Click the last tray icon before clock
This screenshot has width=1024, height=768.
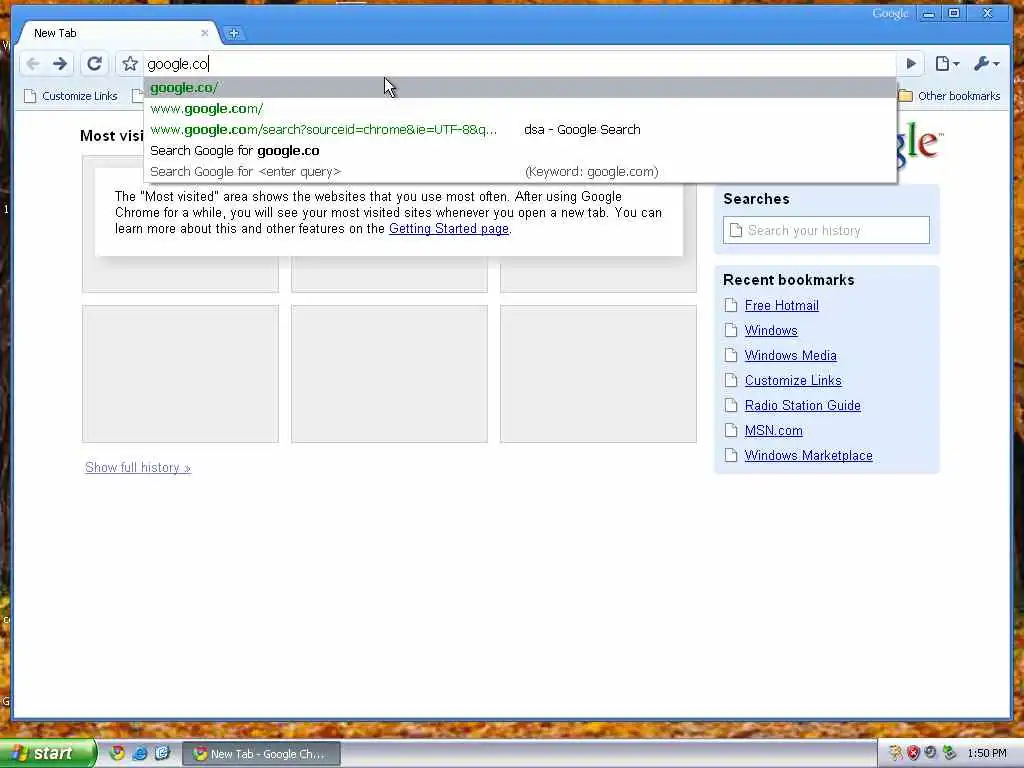point(949,754)
